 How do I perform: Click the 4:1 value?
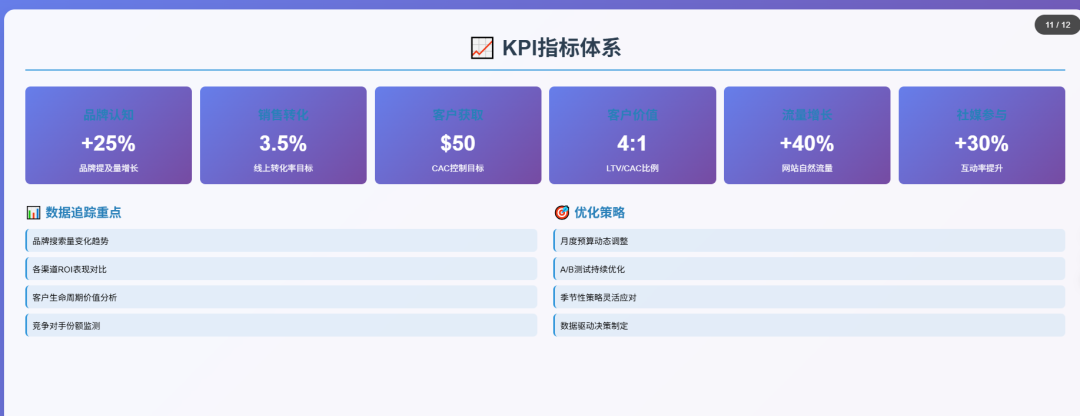(632, 143)
